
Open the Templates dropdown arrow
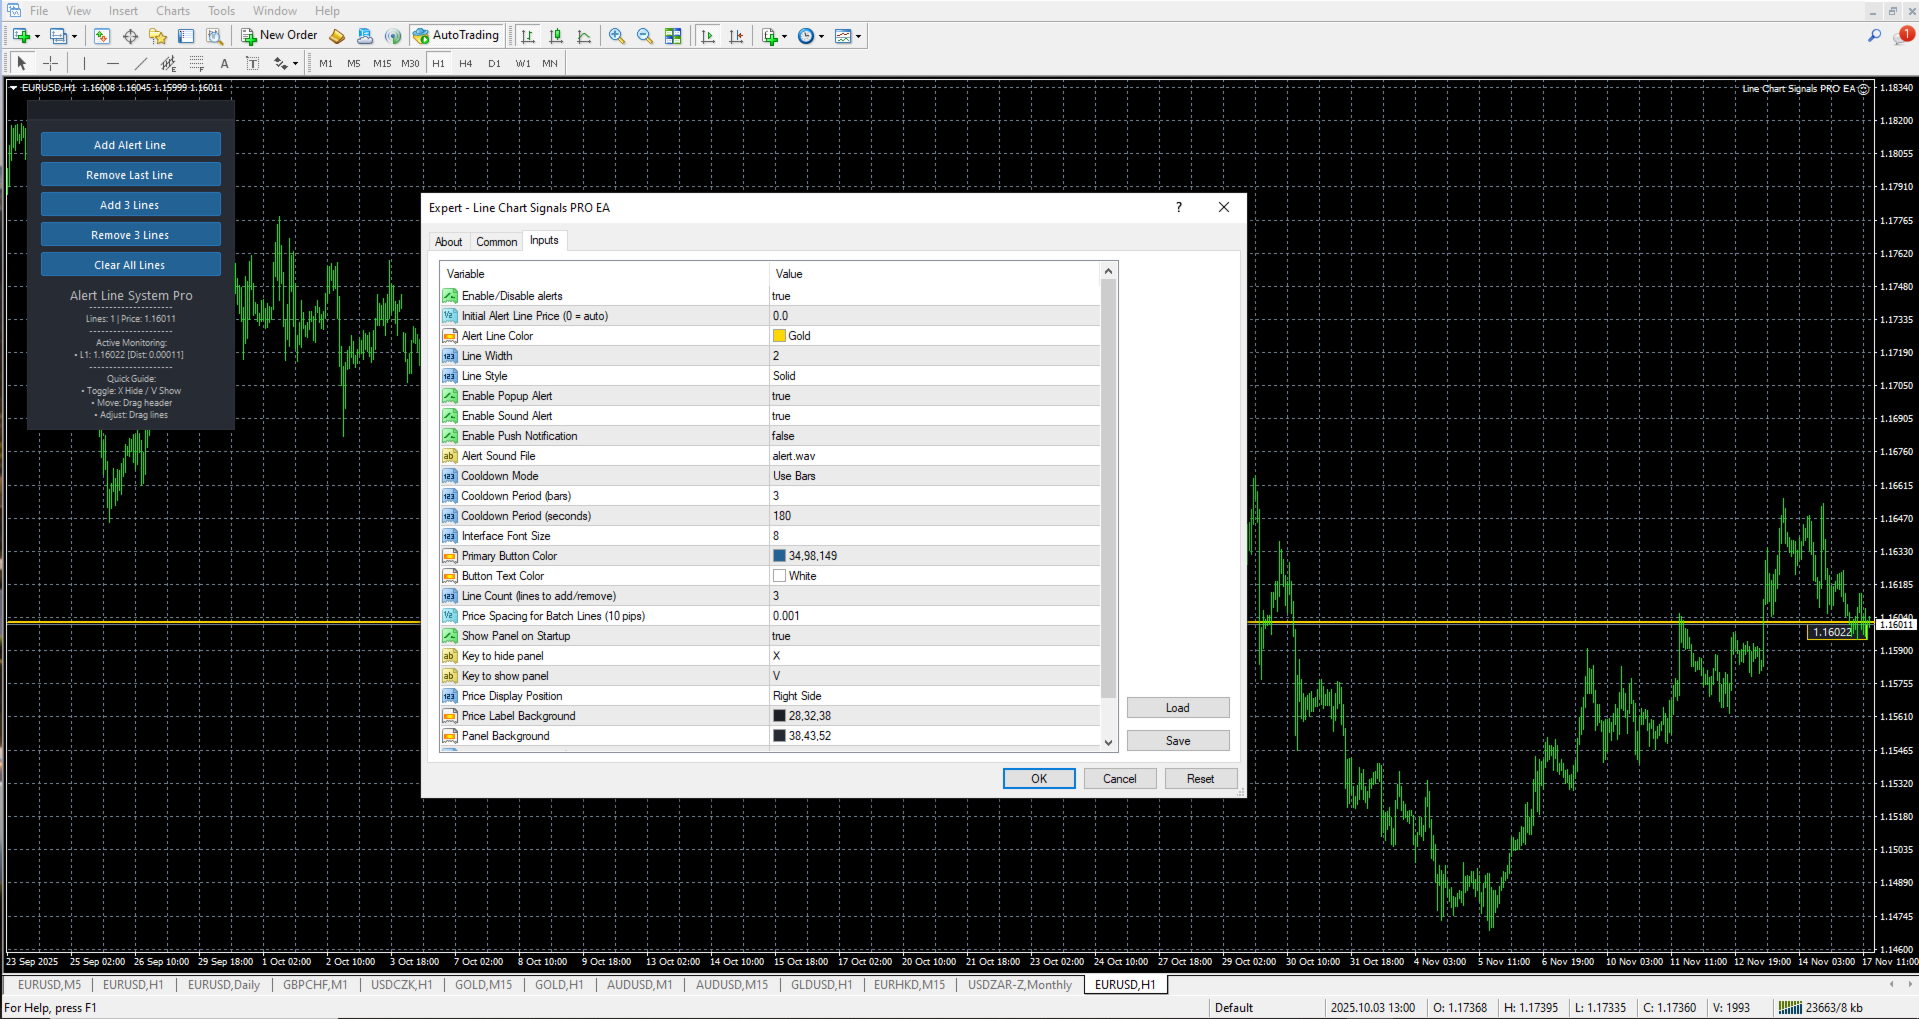tap(858, 37)
